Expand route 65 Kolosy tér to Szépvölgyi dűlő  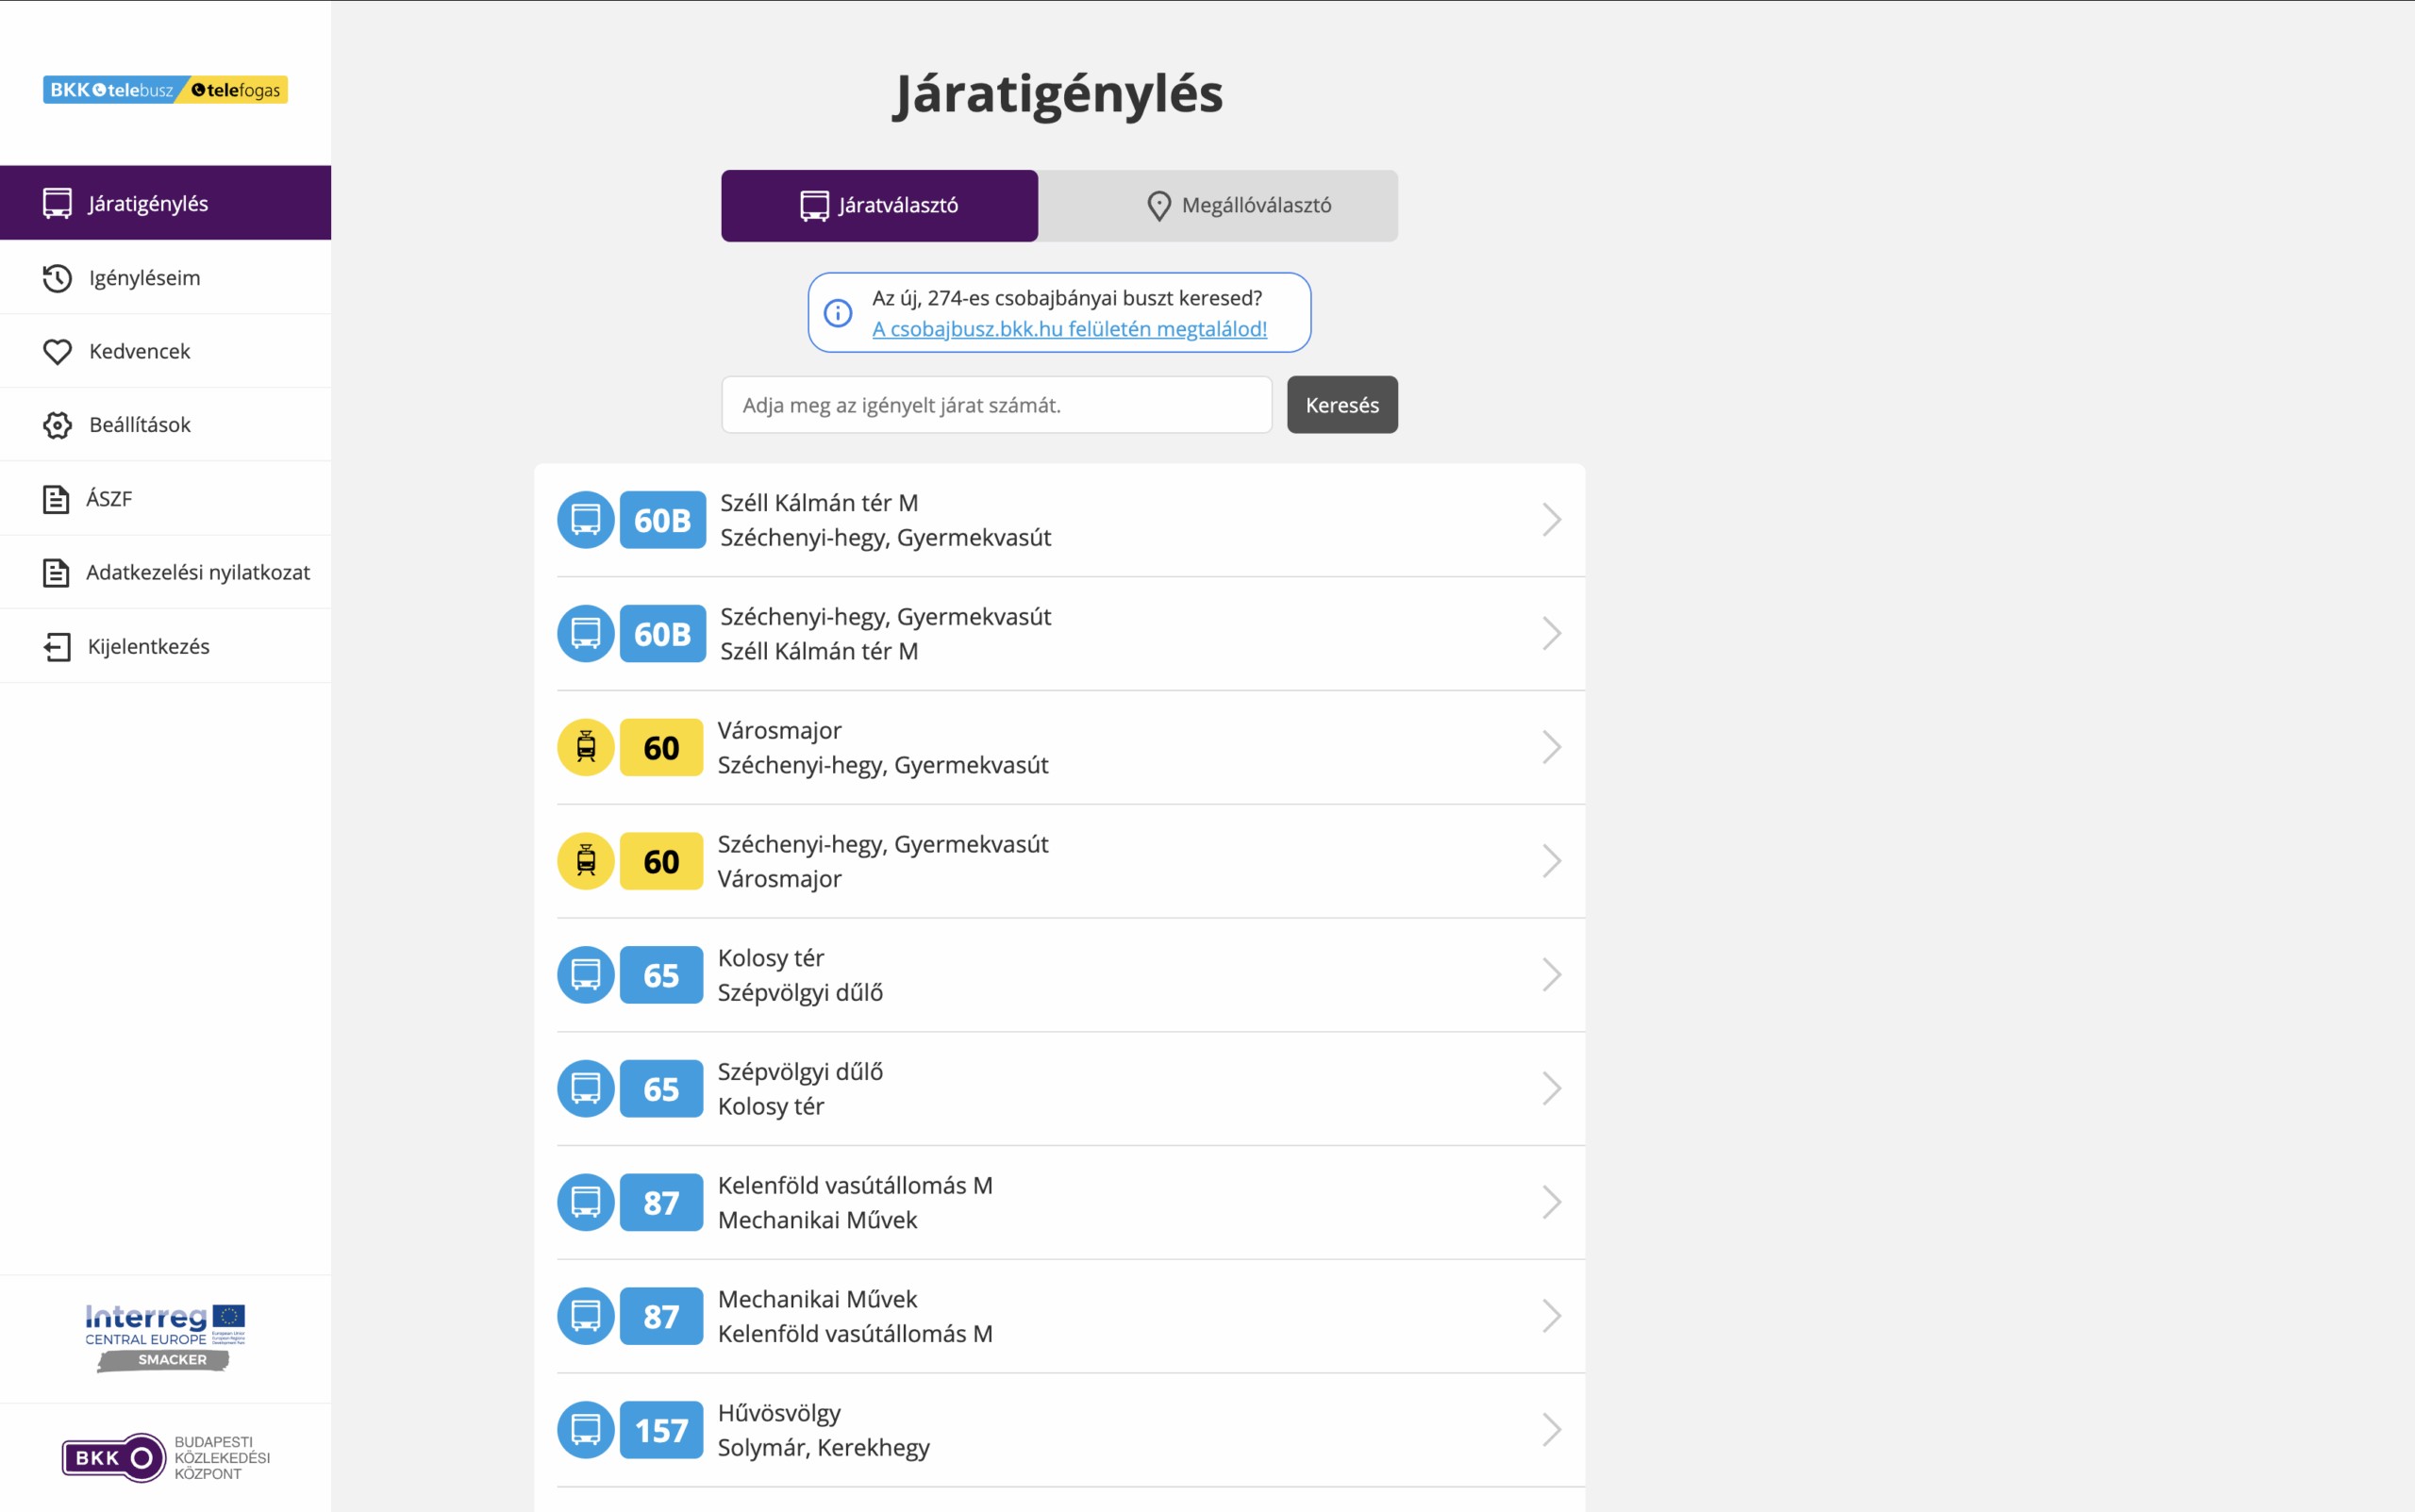click(x=1551, y=975)
